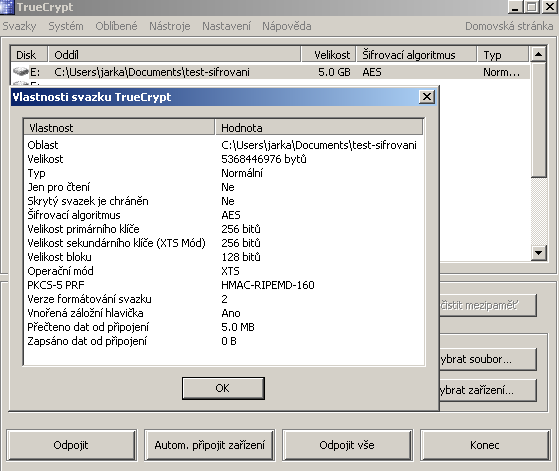Close the Vlastnosti svazku TrueCrypt dialog
This screenshot has height=471, width=559.
point(427,97)
